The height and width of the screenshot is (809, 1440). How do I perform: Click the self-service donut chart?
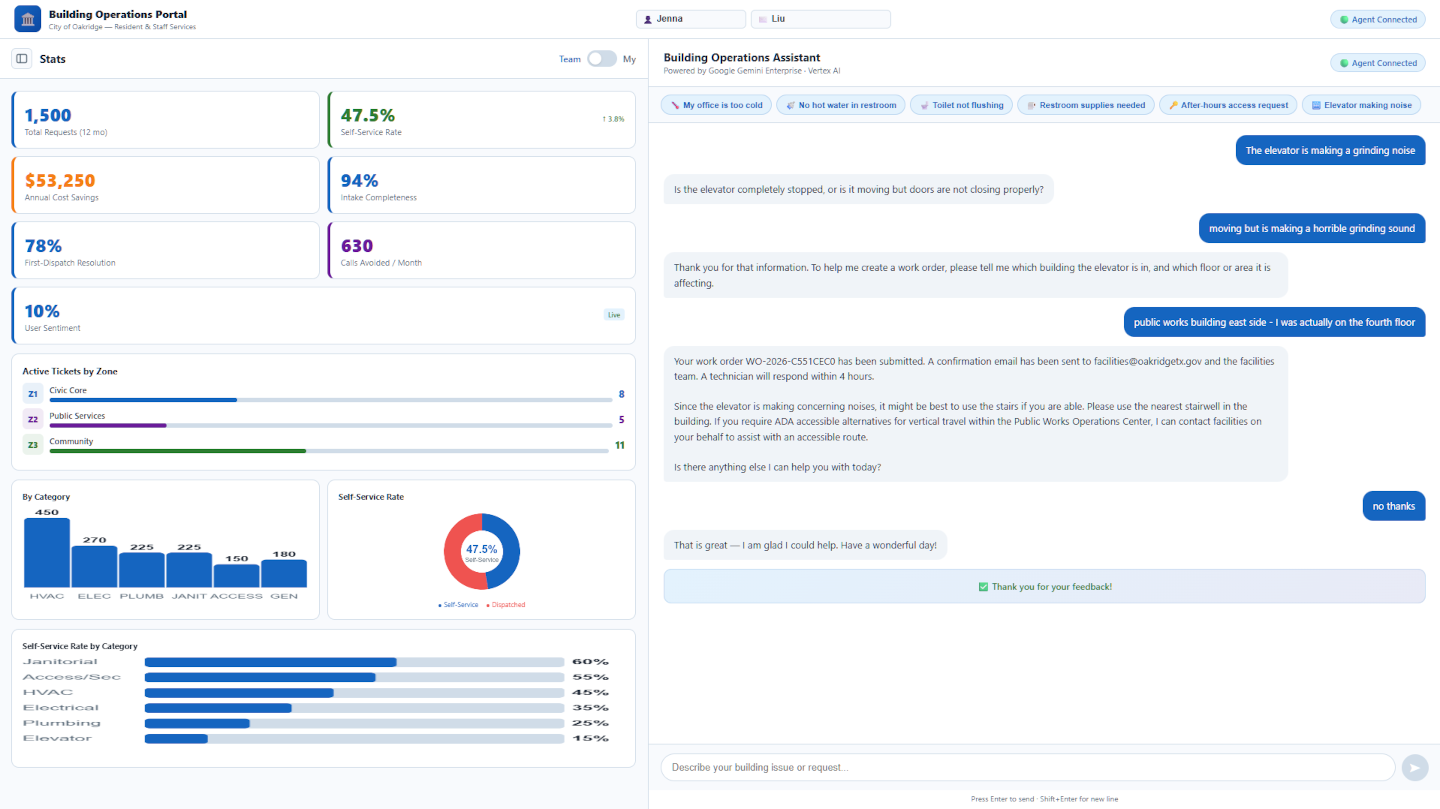tap(481, 551)
